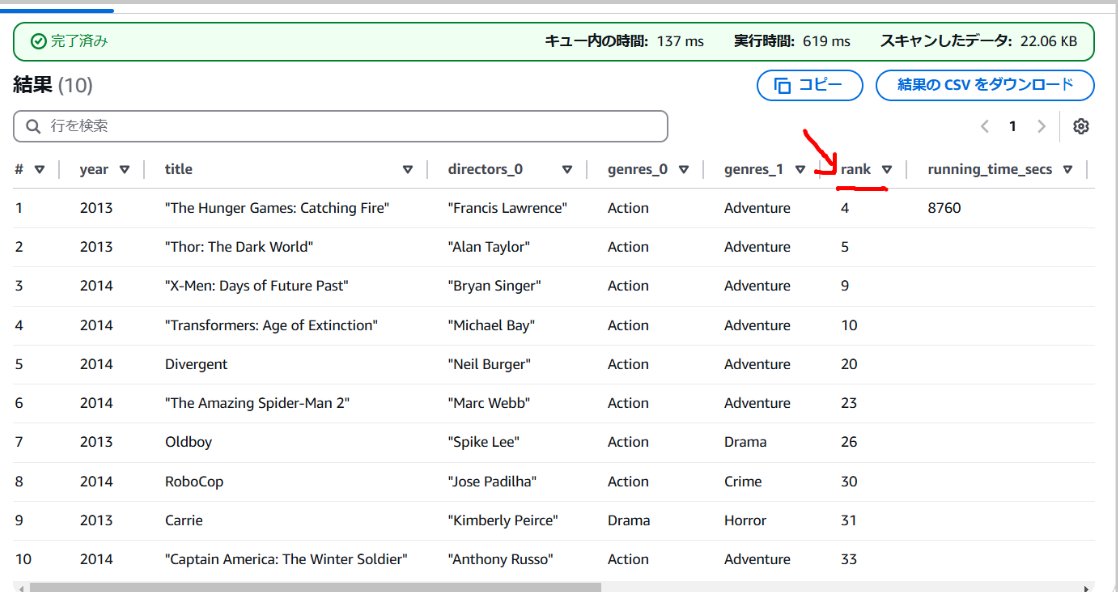The image size is (1118, 592).
Task: Click the 結果 (10) results heading
Action: tap(53, 86)
